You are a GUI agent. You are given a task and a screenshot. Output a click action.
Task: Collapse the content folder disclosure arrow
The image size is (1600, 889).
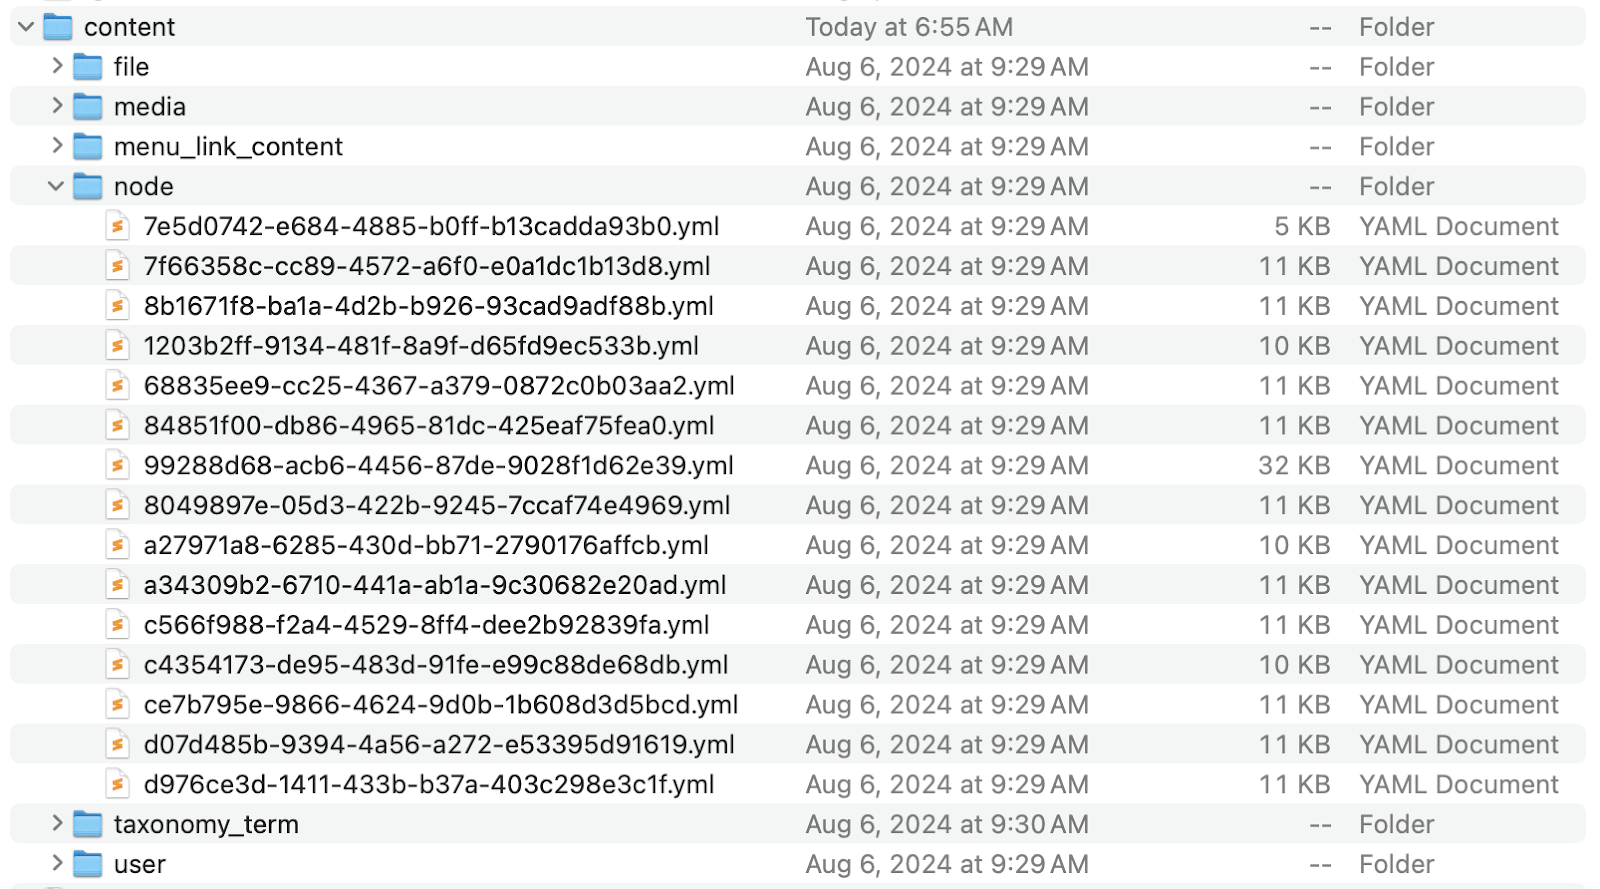(x=26, y=27)
